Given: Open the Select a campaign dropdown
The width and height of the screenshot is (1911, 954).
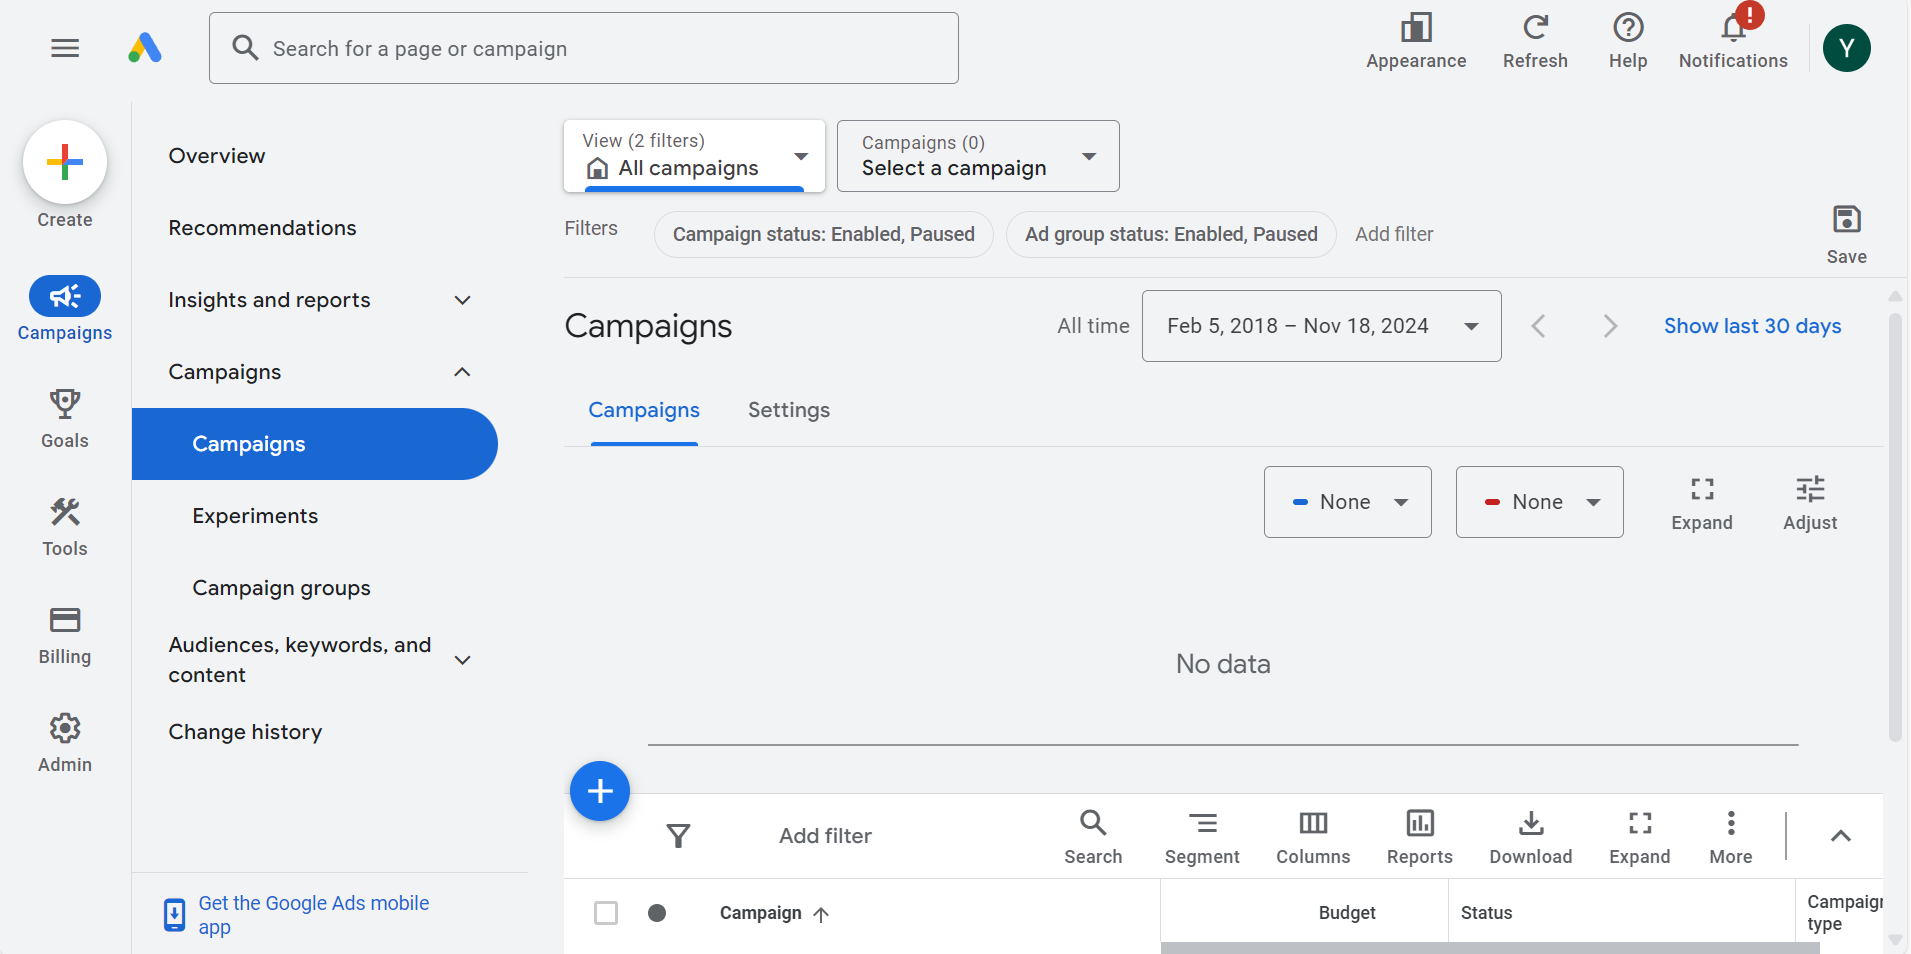Looking at the screenshot, I should (x=977, y=156).
